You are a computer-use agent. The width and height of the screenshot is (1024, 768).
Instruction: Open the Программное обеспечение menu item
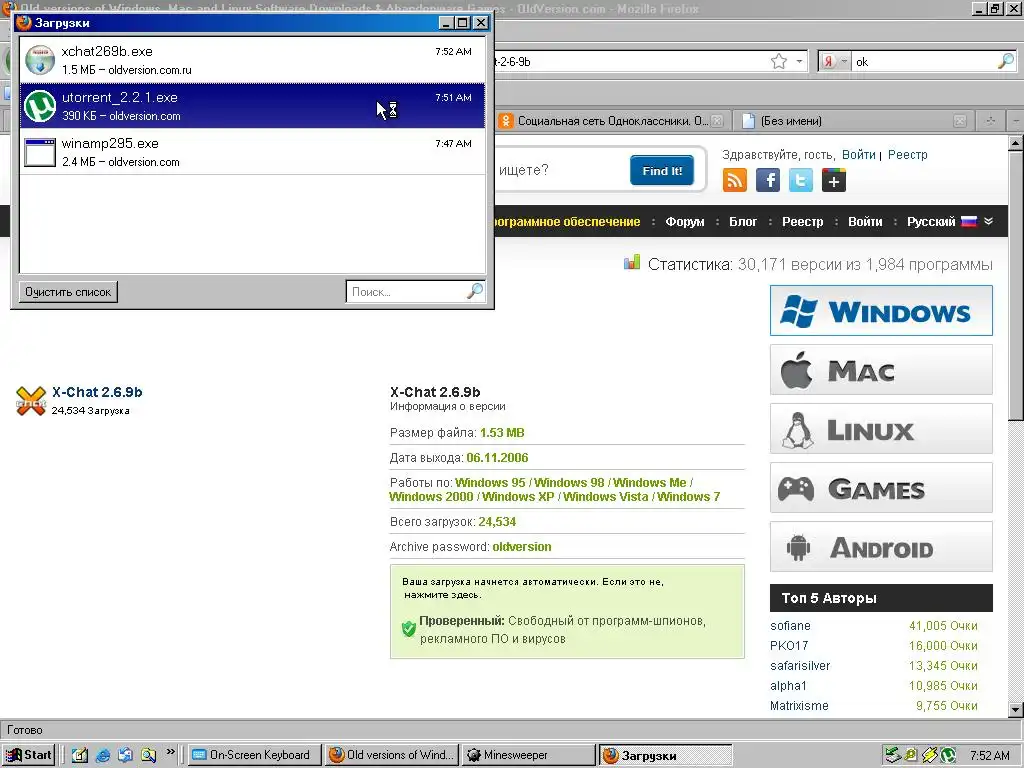(568, 221)
